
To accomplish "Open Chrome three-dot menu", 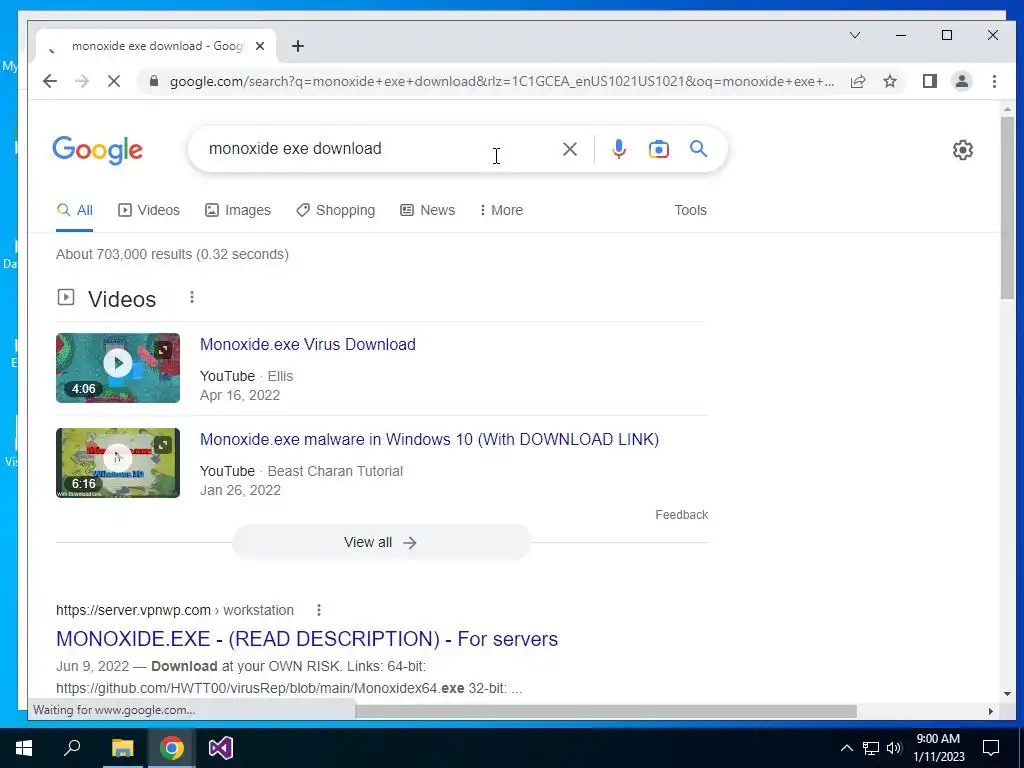I will click(994, 81).
